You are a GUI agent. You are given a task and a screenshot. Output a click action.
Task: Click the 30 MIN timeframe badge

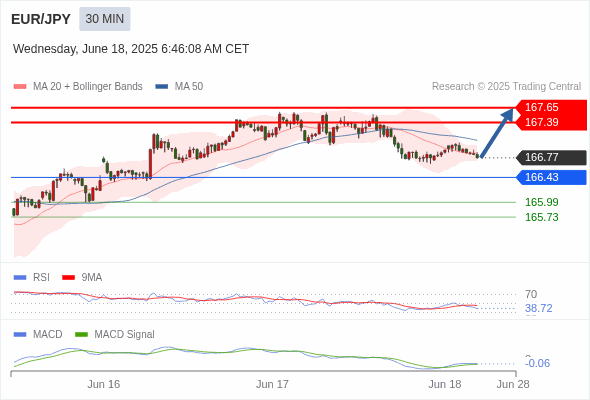105,19
